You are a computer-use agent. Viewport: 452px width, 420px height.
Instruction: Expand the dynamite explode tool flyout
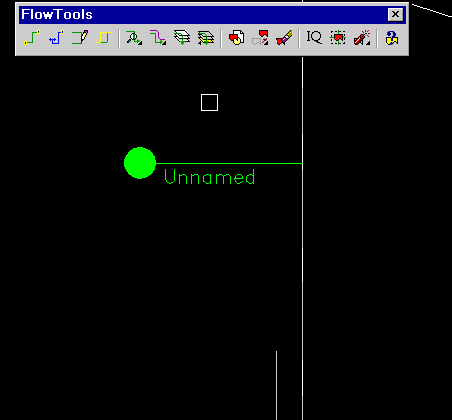(x=362, y=38)
